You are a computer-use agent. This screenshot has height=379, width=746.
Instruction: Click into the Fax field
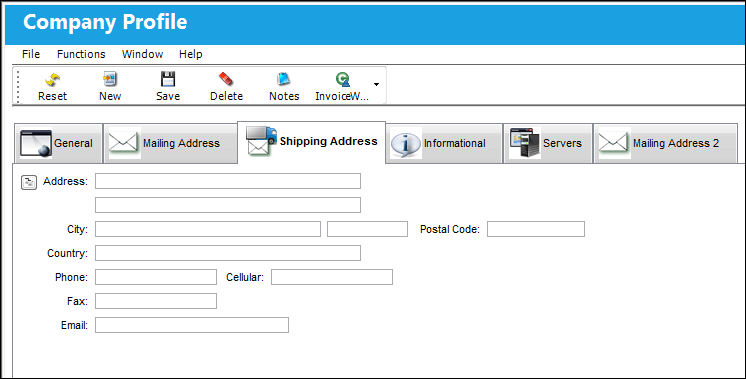click(x=156, y=301)
